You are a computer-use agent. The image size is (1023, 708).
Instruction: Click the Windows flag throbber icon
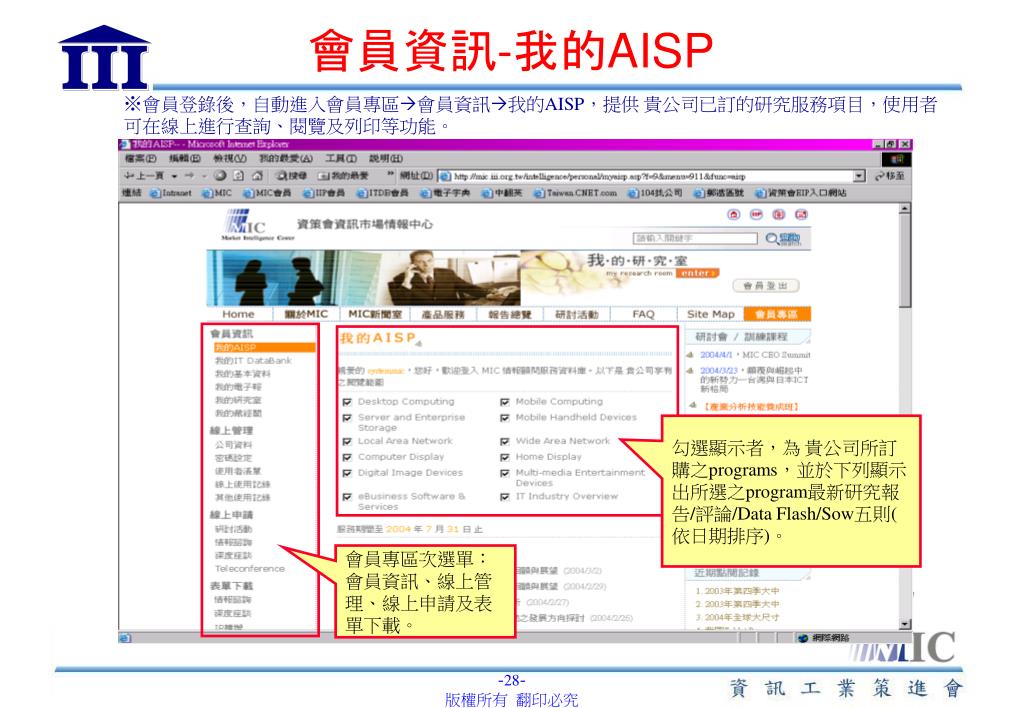click(897, 159)
